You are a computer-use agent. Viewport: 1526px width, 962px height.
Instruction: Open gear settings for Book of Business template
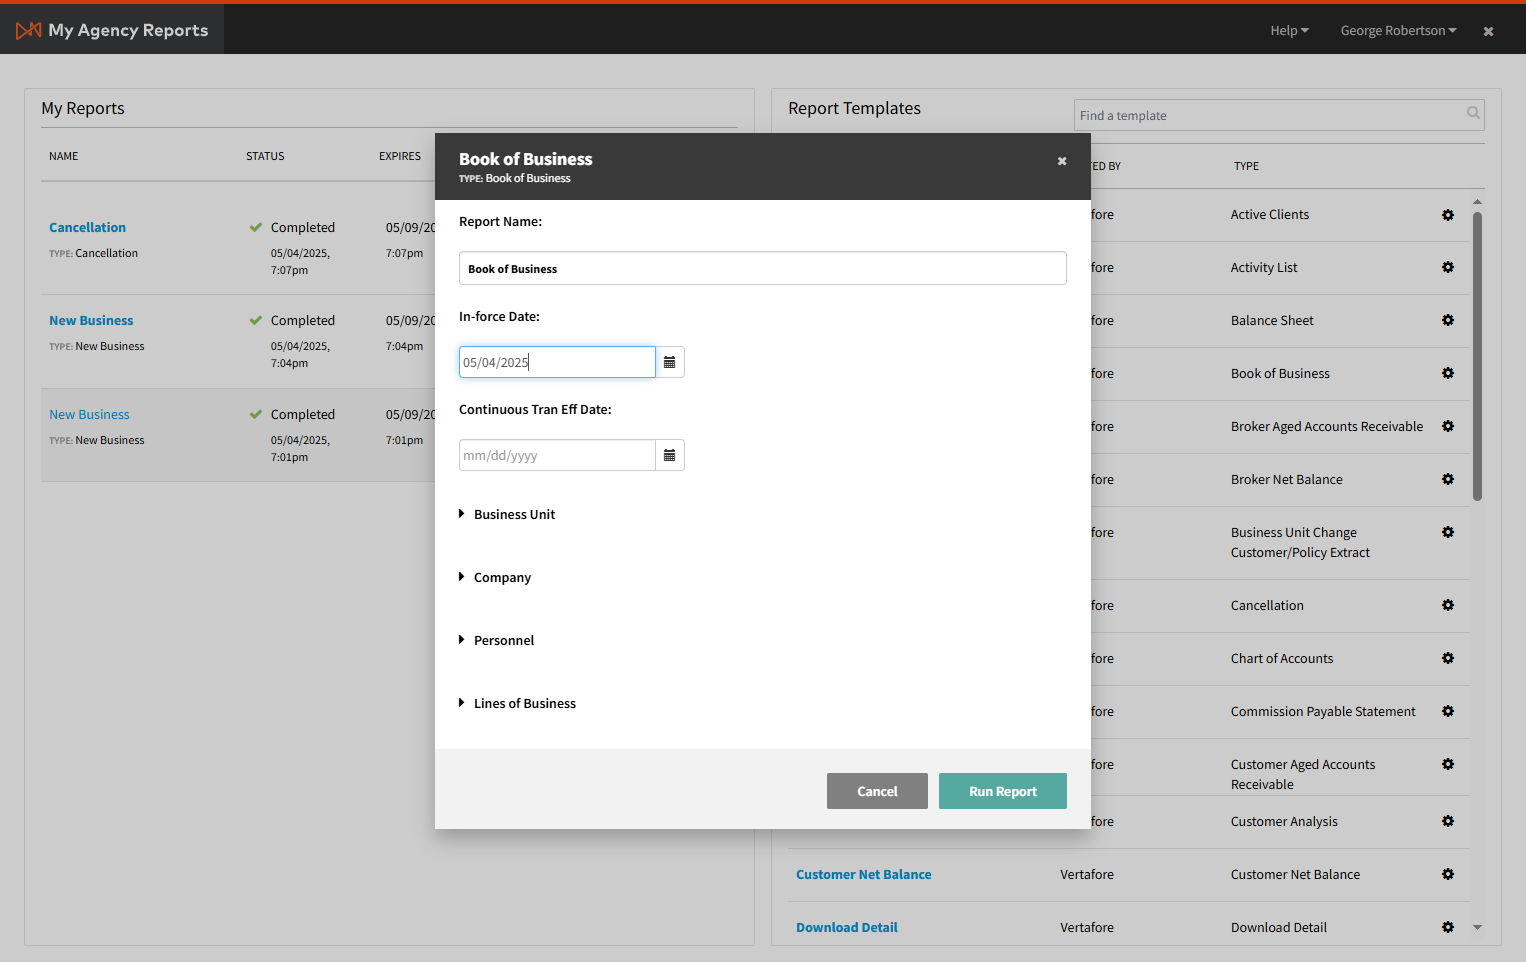coord(1448,373)
